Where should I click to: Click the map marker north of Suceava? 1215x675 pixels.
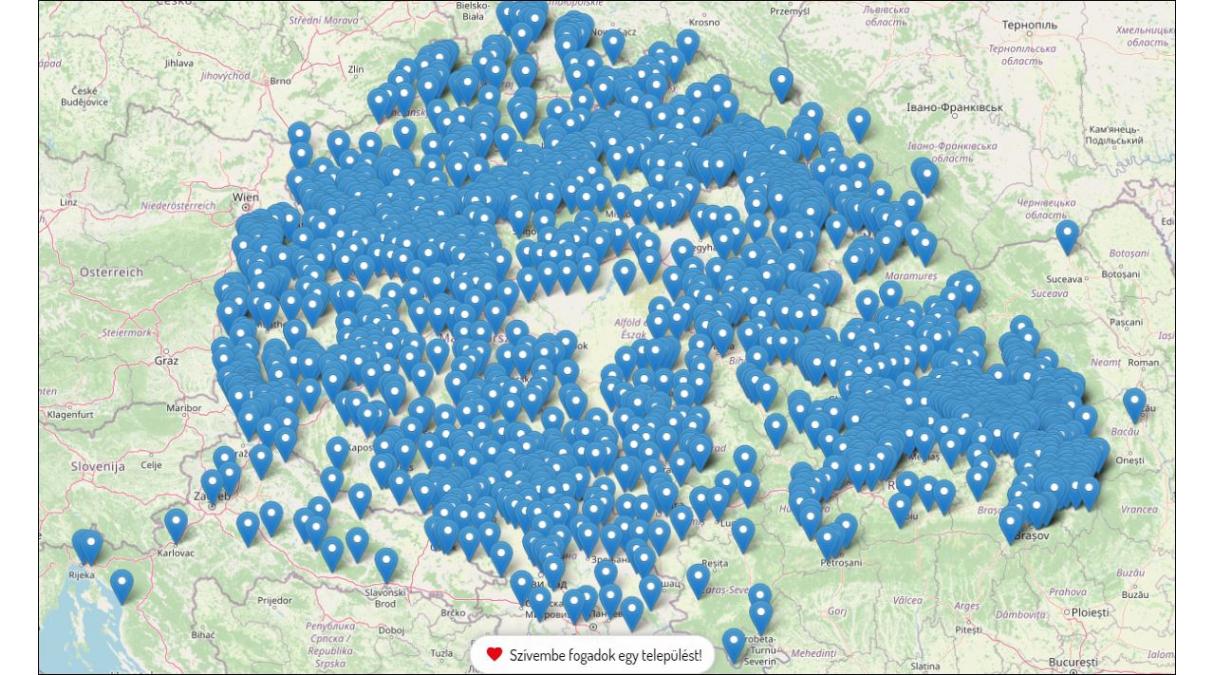1067,235
